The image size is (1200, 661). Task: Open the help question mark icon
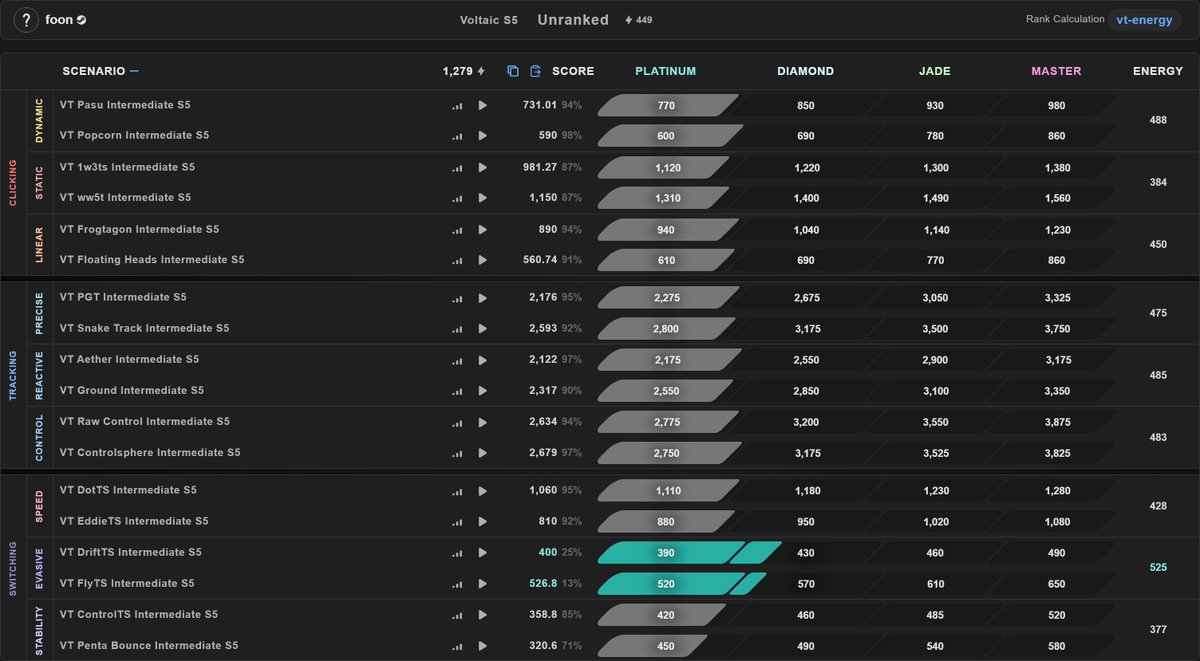tap(25, 20)
